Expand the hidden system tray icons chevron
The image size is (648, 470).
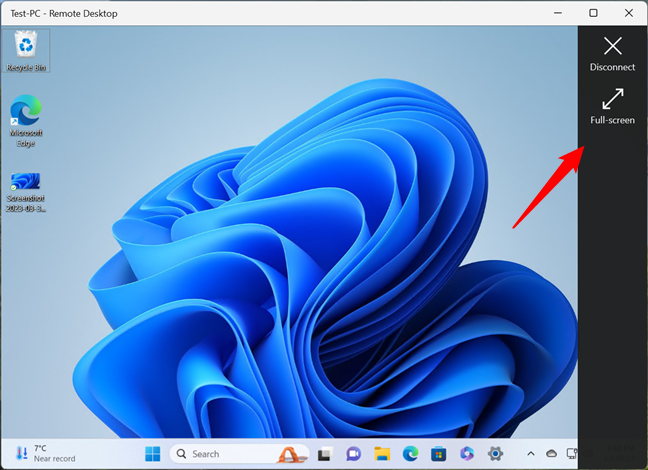click(x=530, y=454)
